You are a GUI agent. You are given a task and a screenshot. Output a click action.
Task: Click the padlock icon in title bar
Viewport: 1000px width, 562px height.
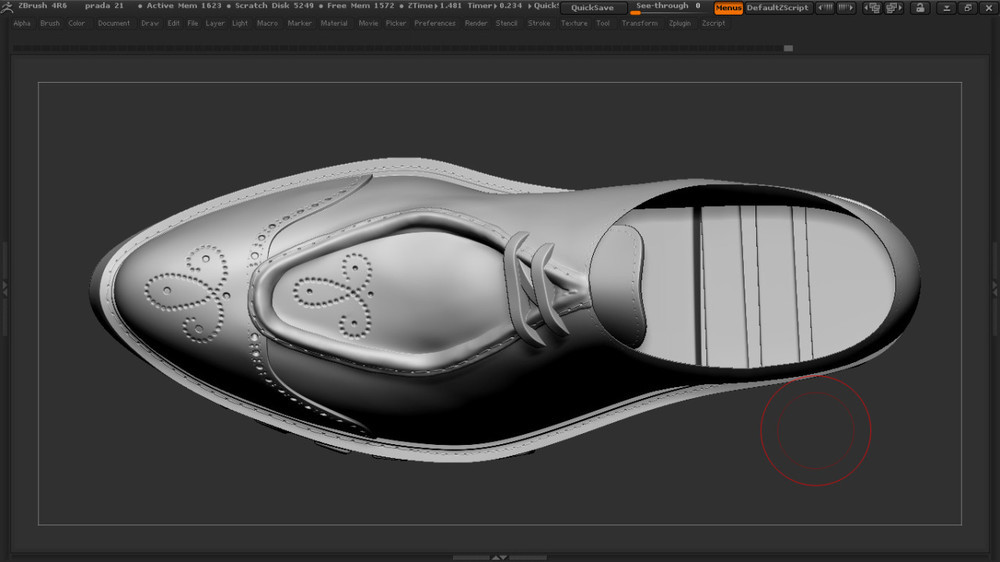tap(919, 8)
